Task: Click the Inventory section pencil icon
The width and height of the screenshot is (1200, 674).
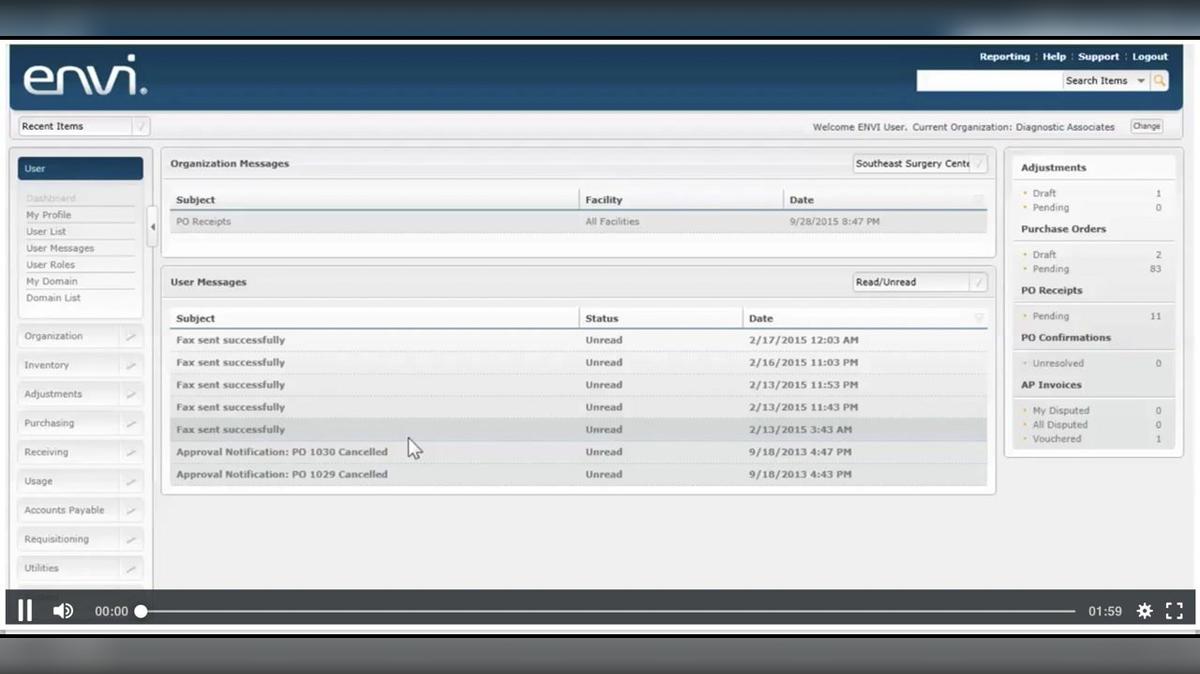Action: click(x=130, y=365)
